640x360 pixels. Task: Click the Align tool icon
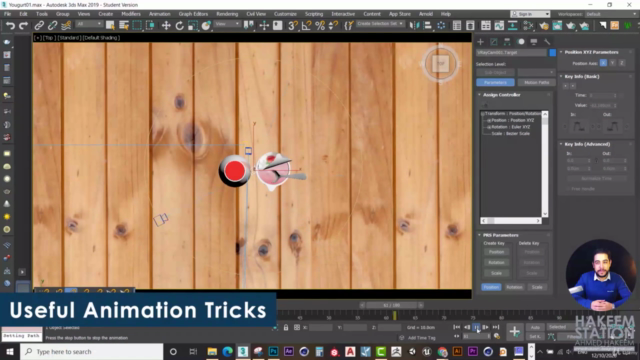click(x=427, y=26)
